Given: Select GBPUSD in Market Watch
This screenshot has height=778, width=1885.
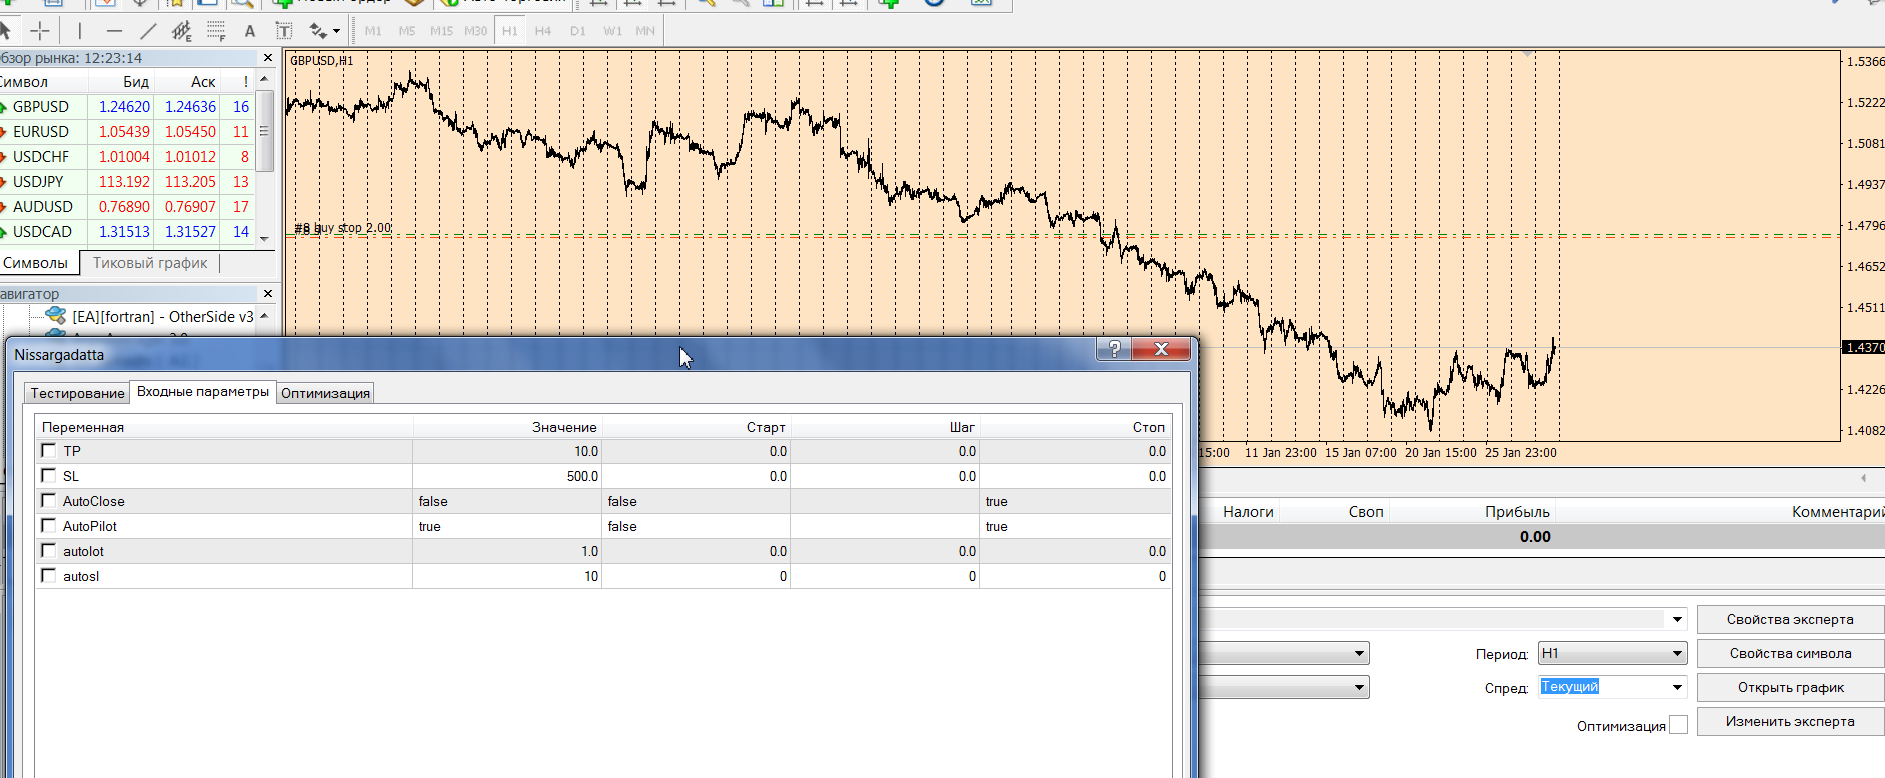Looking at the screenshot, I should [127, 106].
